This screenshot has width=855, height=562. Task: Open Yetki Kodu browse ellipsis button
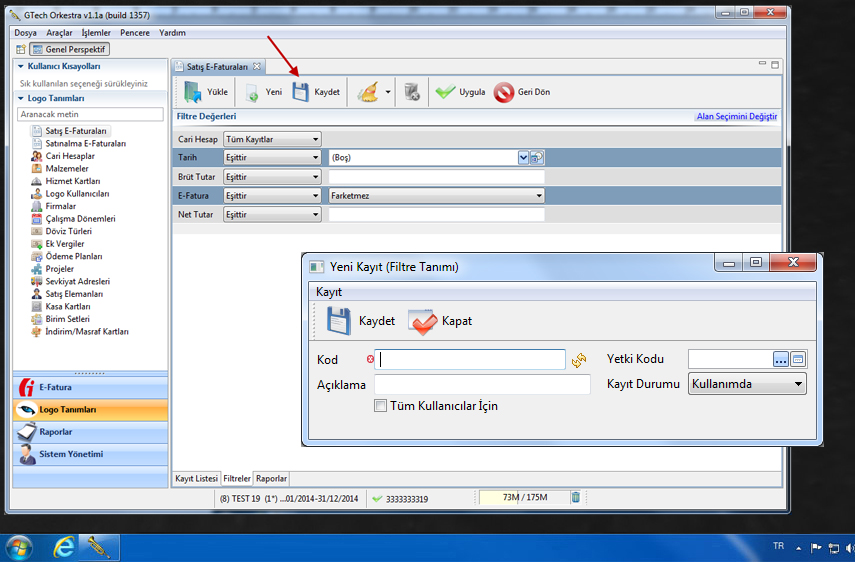coord(781,359)
